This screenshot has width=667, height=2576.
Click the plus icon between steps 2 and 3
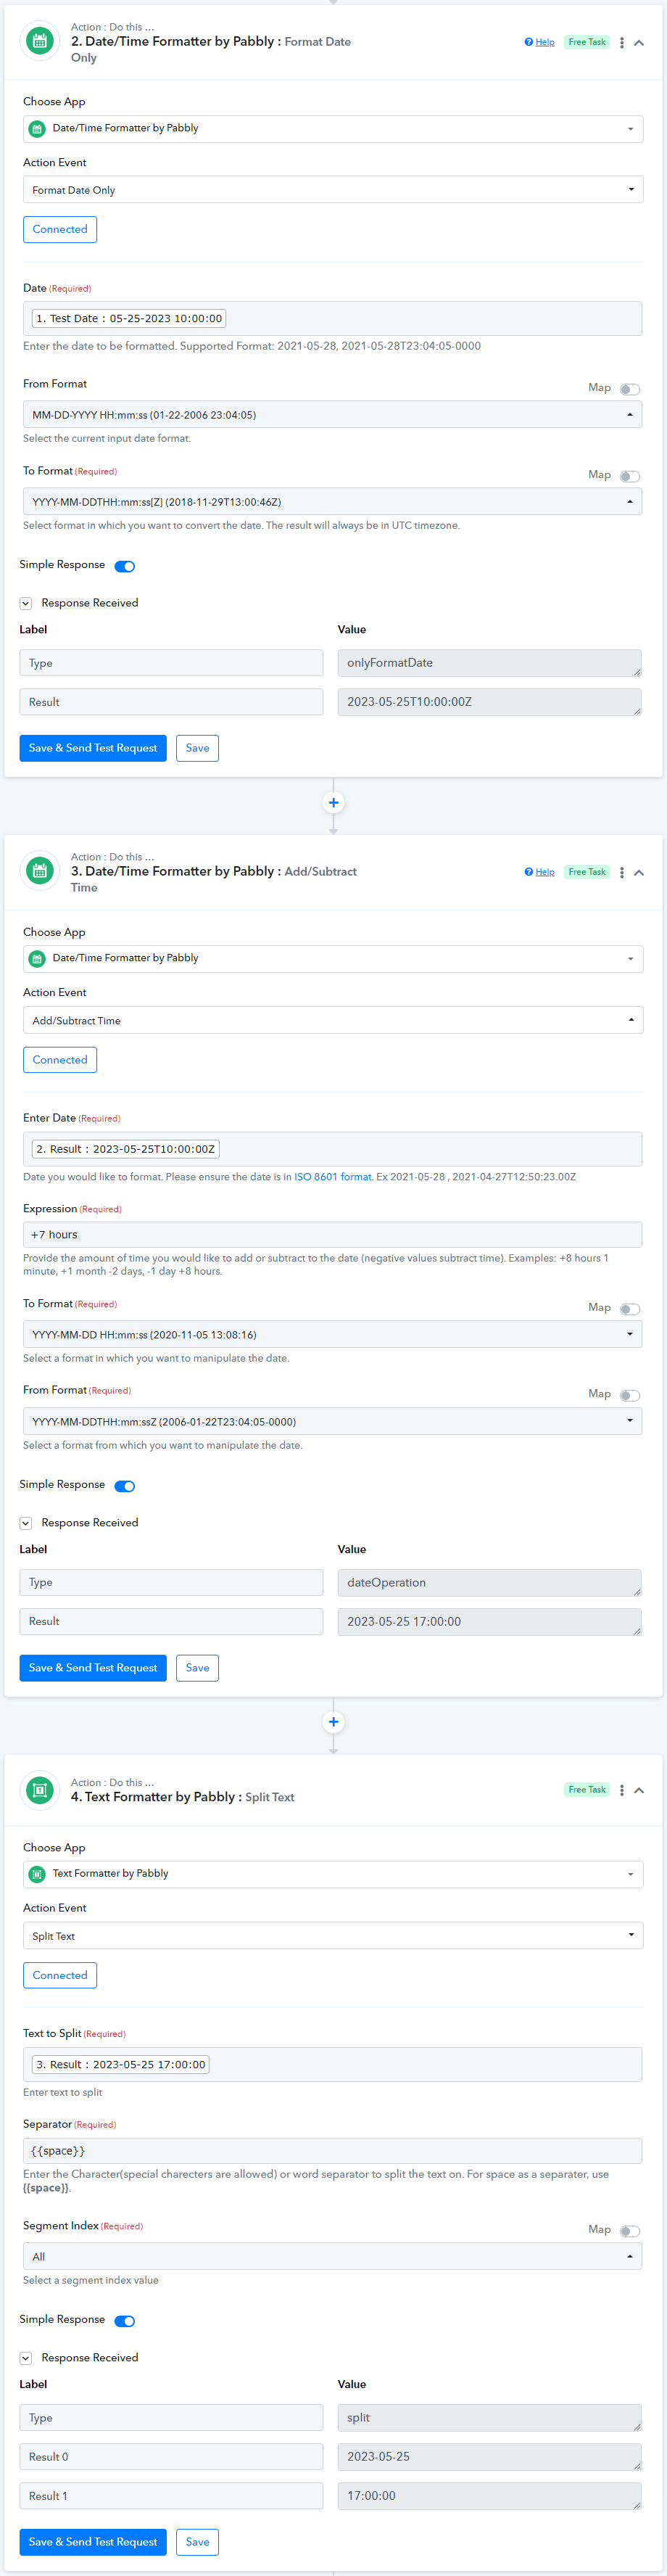pyautogui.click(x=333, y=803)
